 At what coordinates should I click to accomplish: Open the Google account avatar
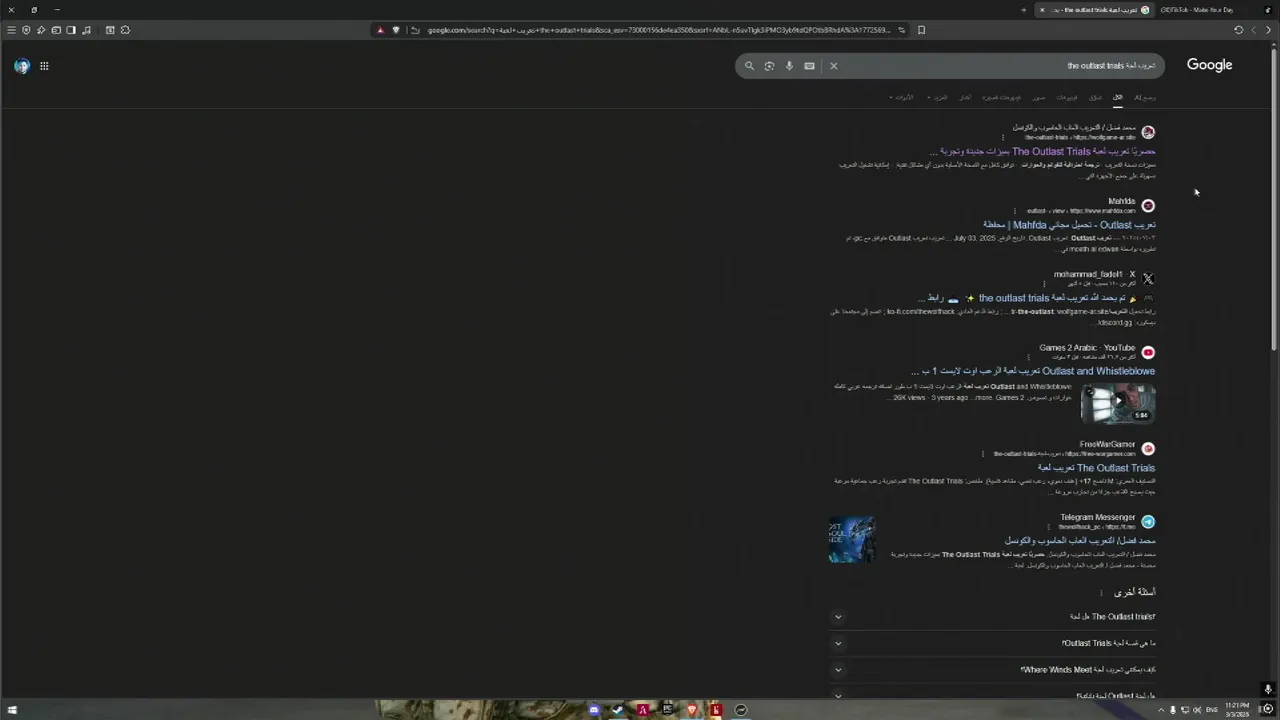pyautogui.click(x=22, y=66)
